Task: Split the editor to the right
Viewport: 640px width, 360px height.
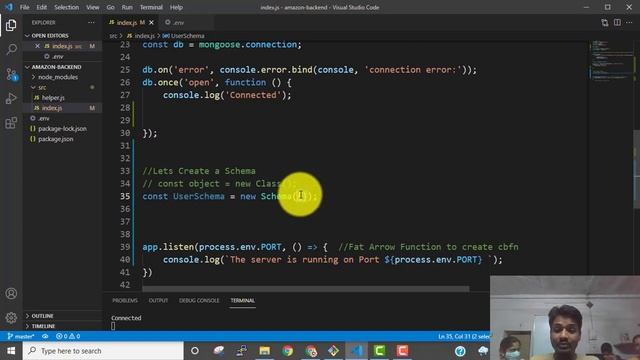Action: point(617,22)
